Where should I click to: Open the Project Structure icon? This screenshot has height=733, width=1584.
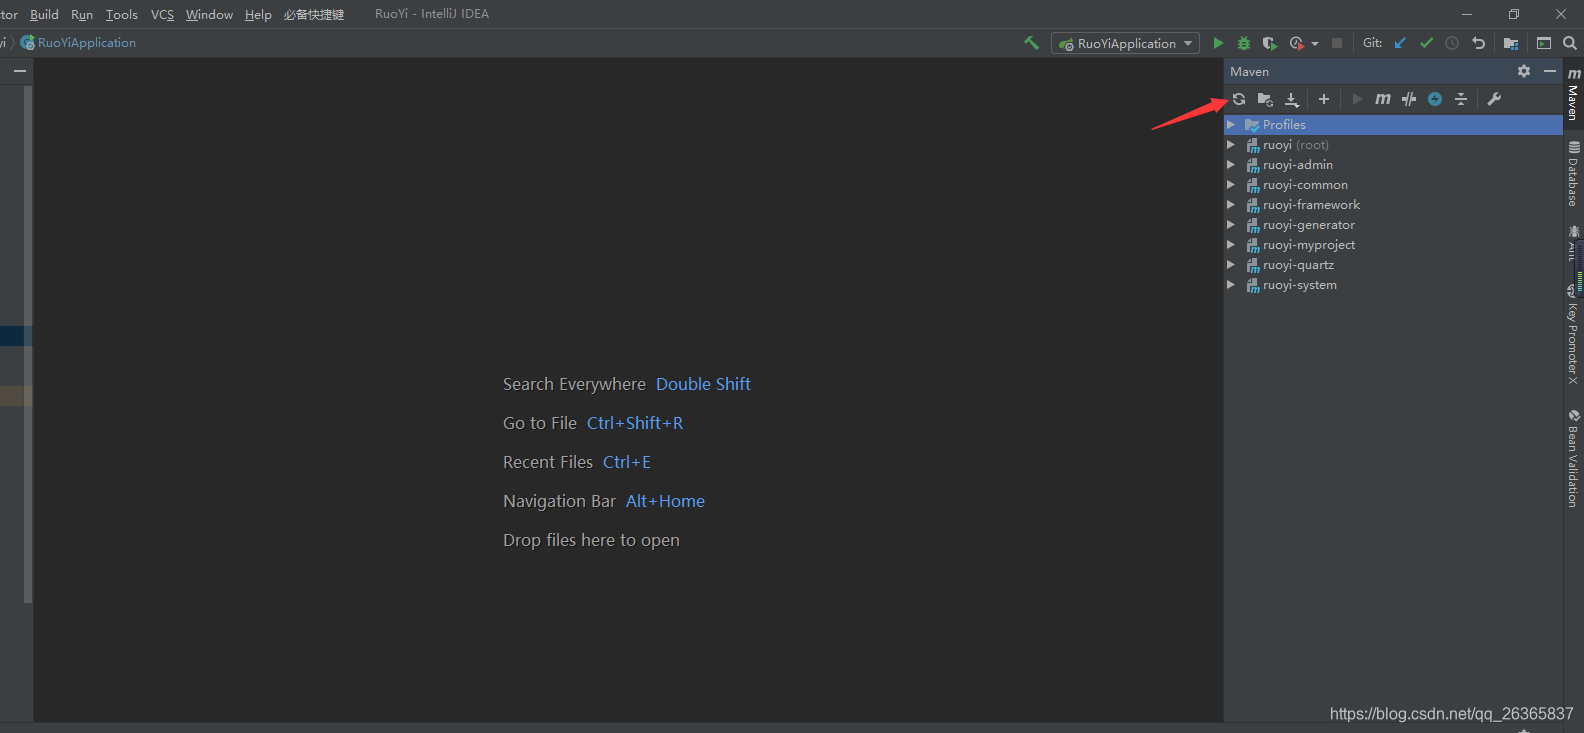tap(1511, 43)
